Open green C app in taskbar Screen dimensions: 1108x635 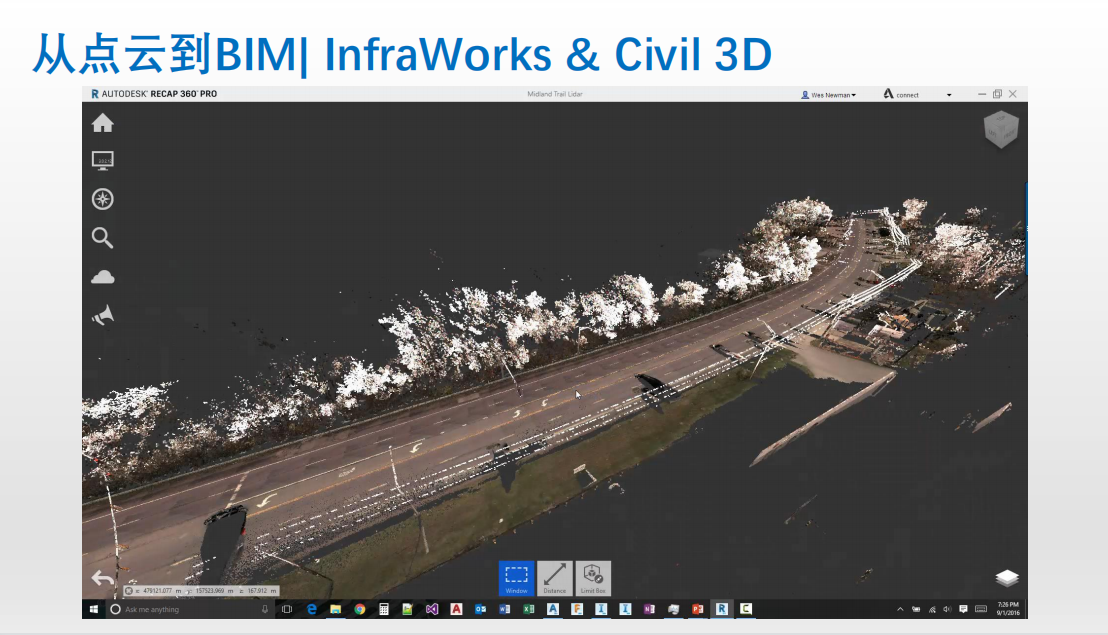click(x=745, y=609)
